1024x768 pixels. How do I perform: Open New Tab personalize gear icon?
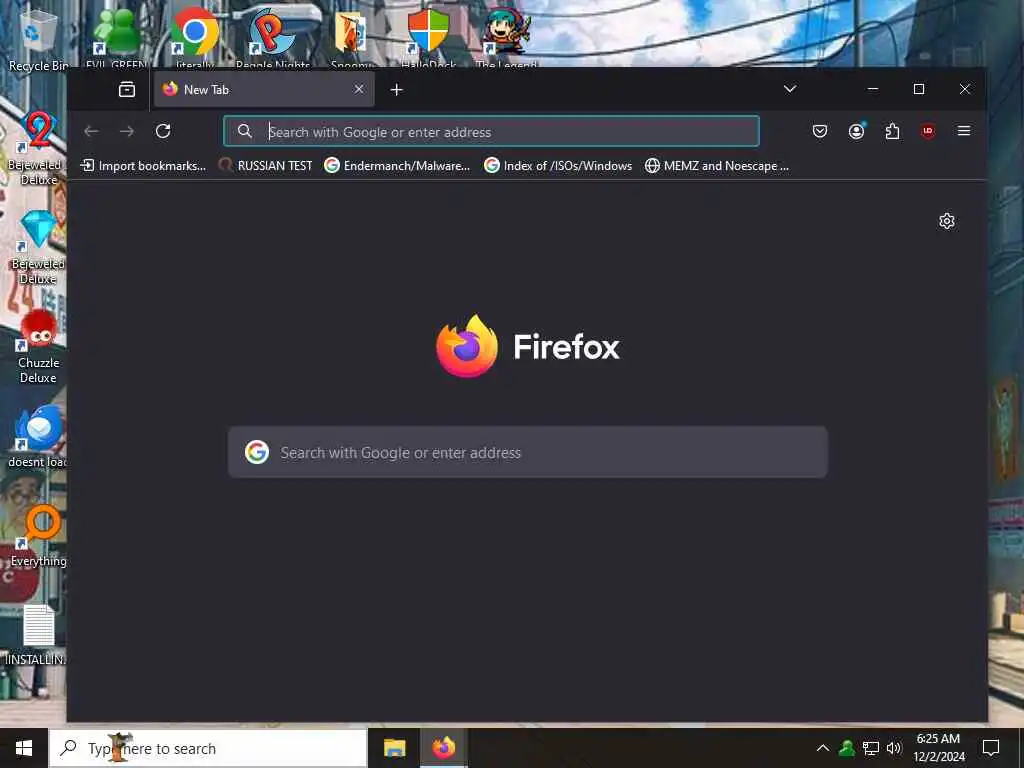point(946,221)
